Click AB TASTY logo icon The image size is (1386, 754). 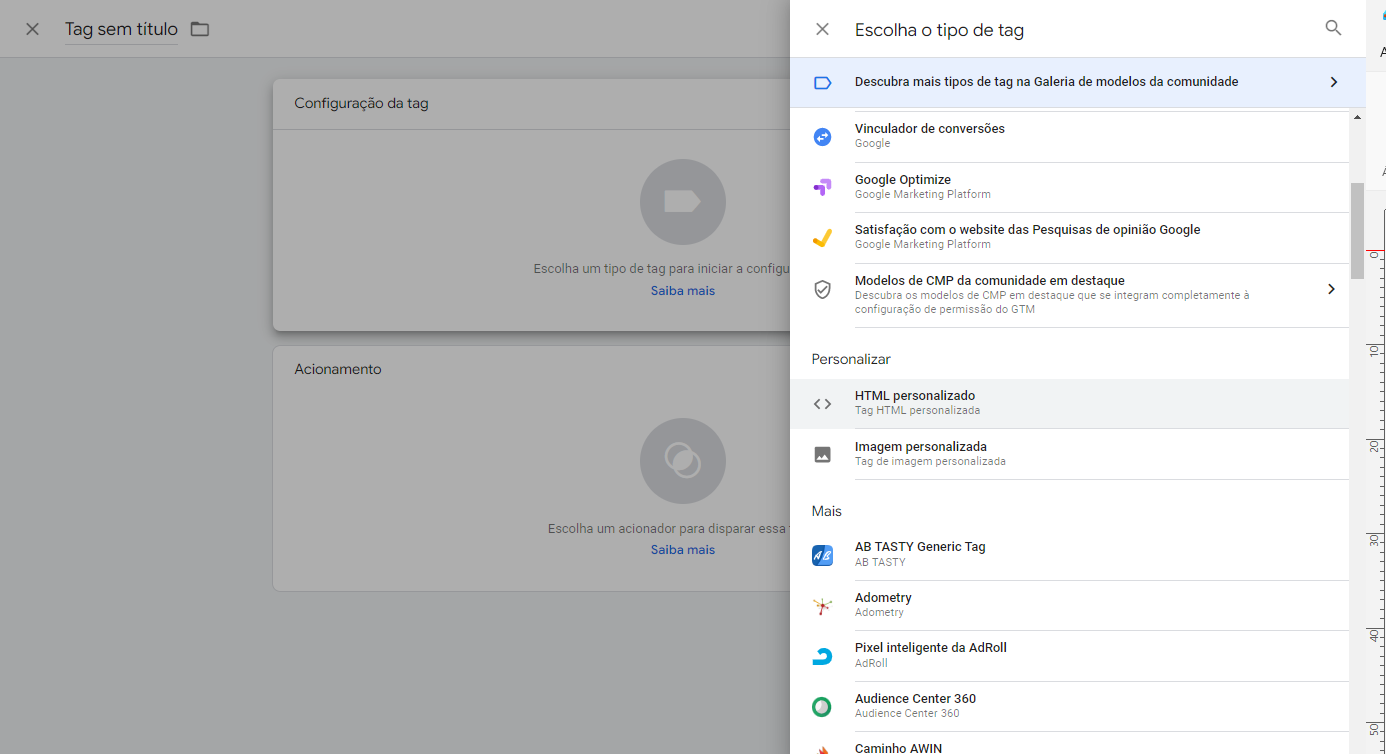click(822, 555)
